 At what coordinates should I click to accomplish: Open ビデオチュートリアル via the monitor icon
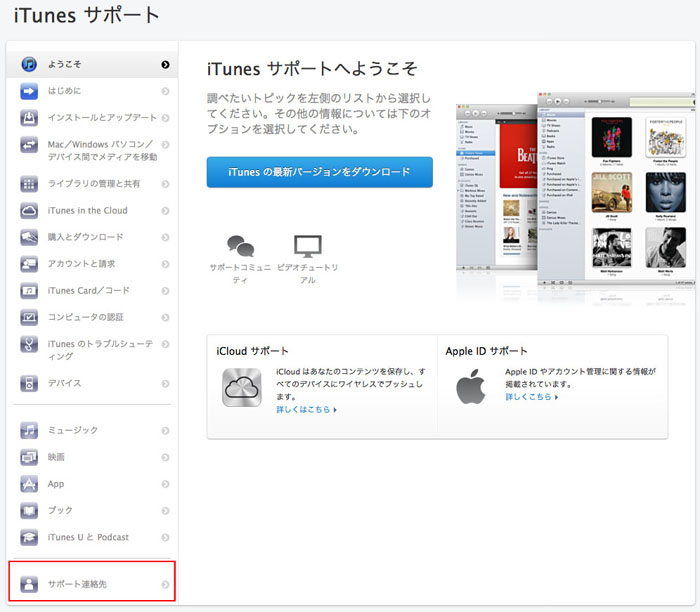click(x=308, y=246)
